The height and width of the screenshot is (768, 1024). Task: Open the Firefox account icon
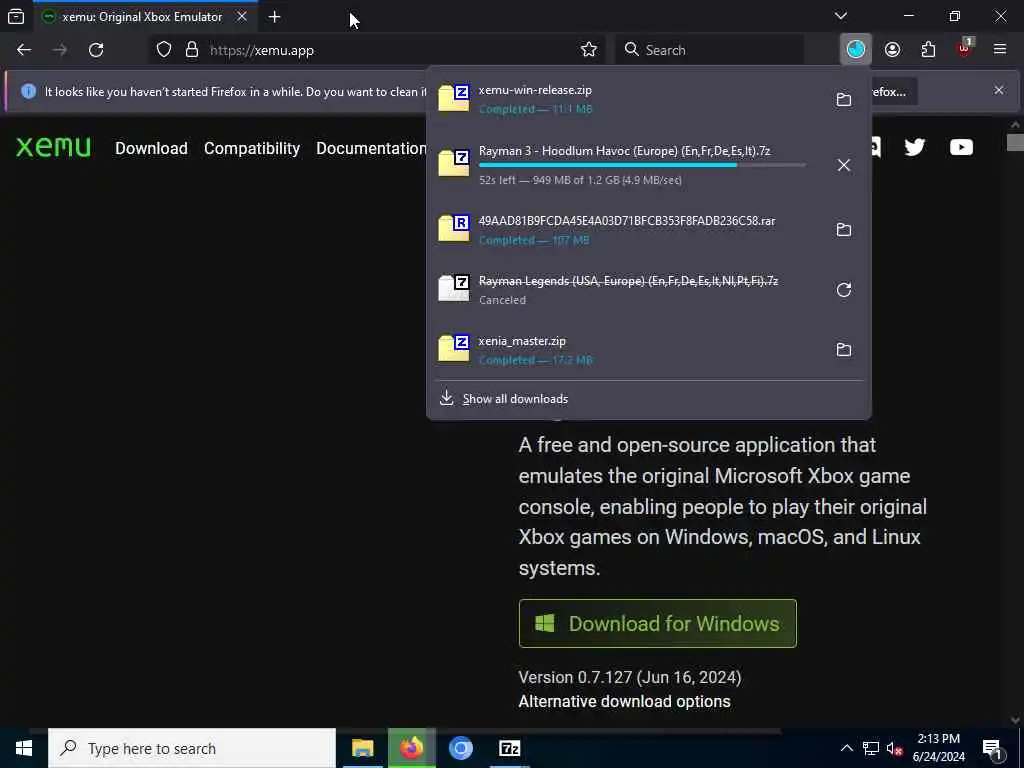(x=892, y=50)
